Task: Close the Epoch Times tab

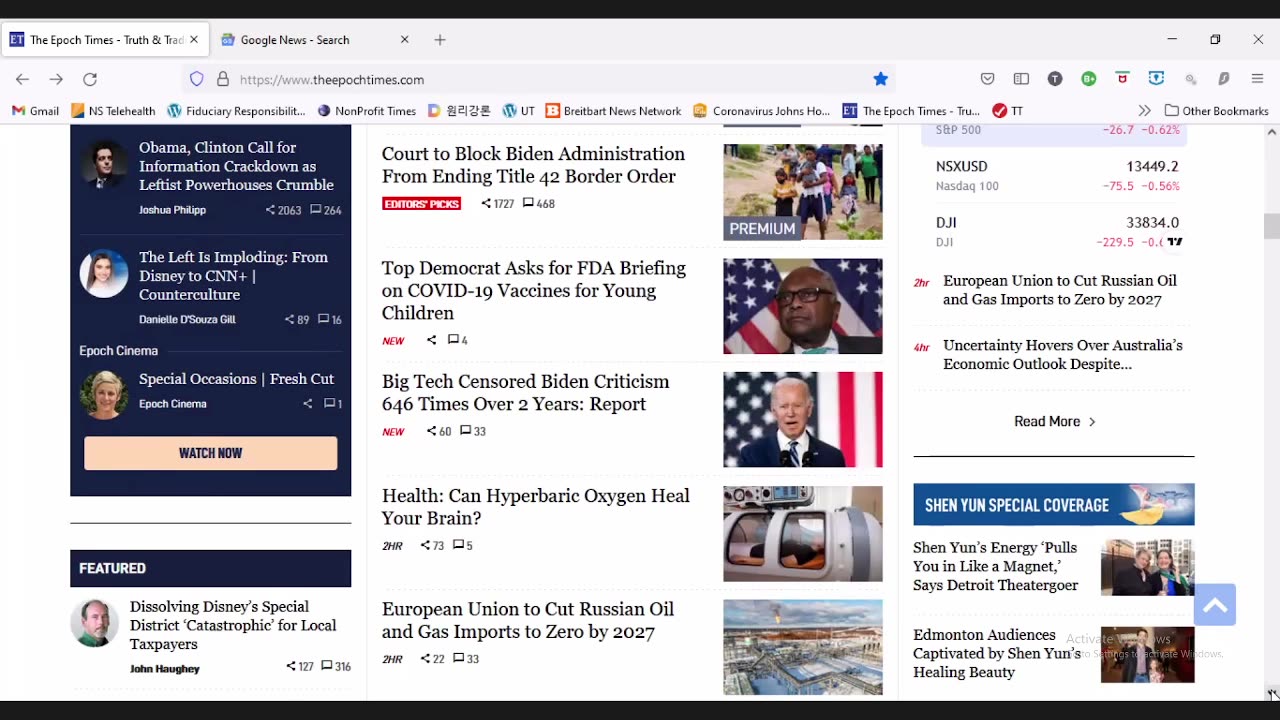Action: [194, 40]
